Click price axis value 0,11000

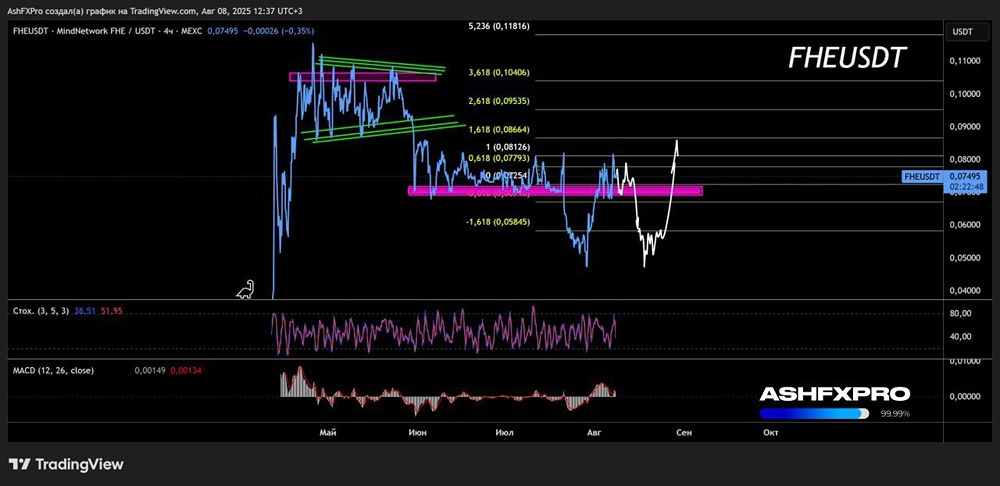[x=963, y=61]
